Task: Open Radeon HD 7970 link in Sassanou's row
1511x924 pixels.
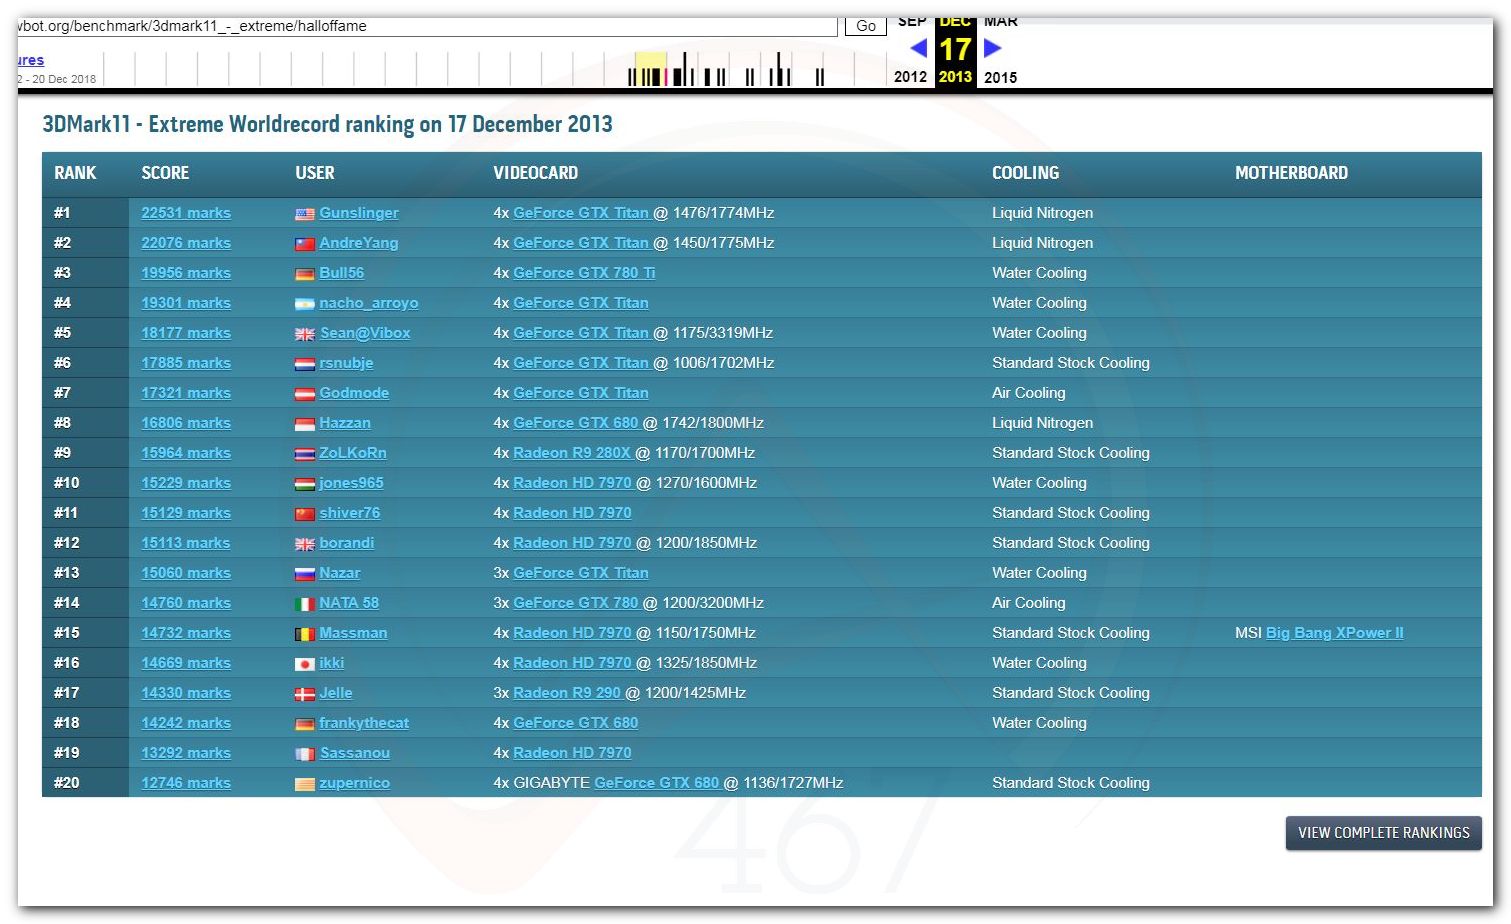Action: click(572, 753)
